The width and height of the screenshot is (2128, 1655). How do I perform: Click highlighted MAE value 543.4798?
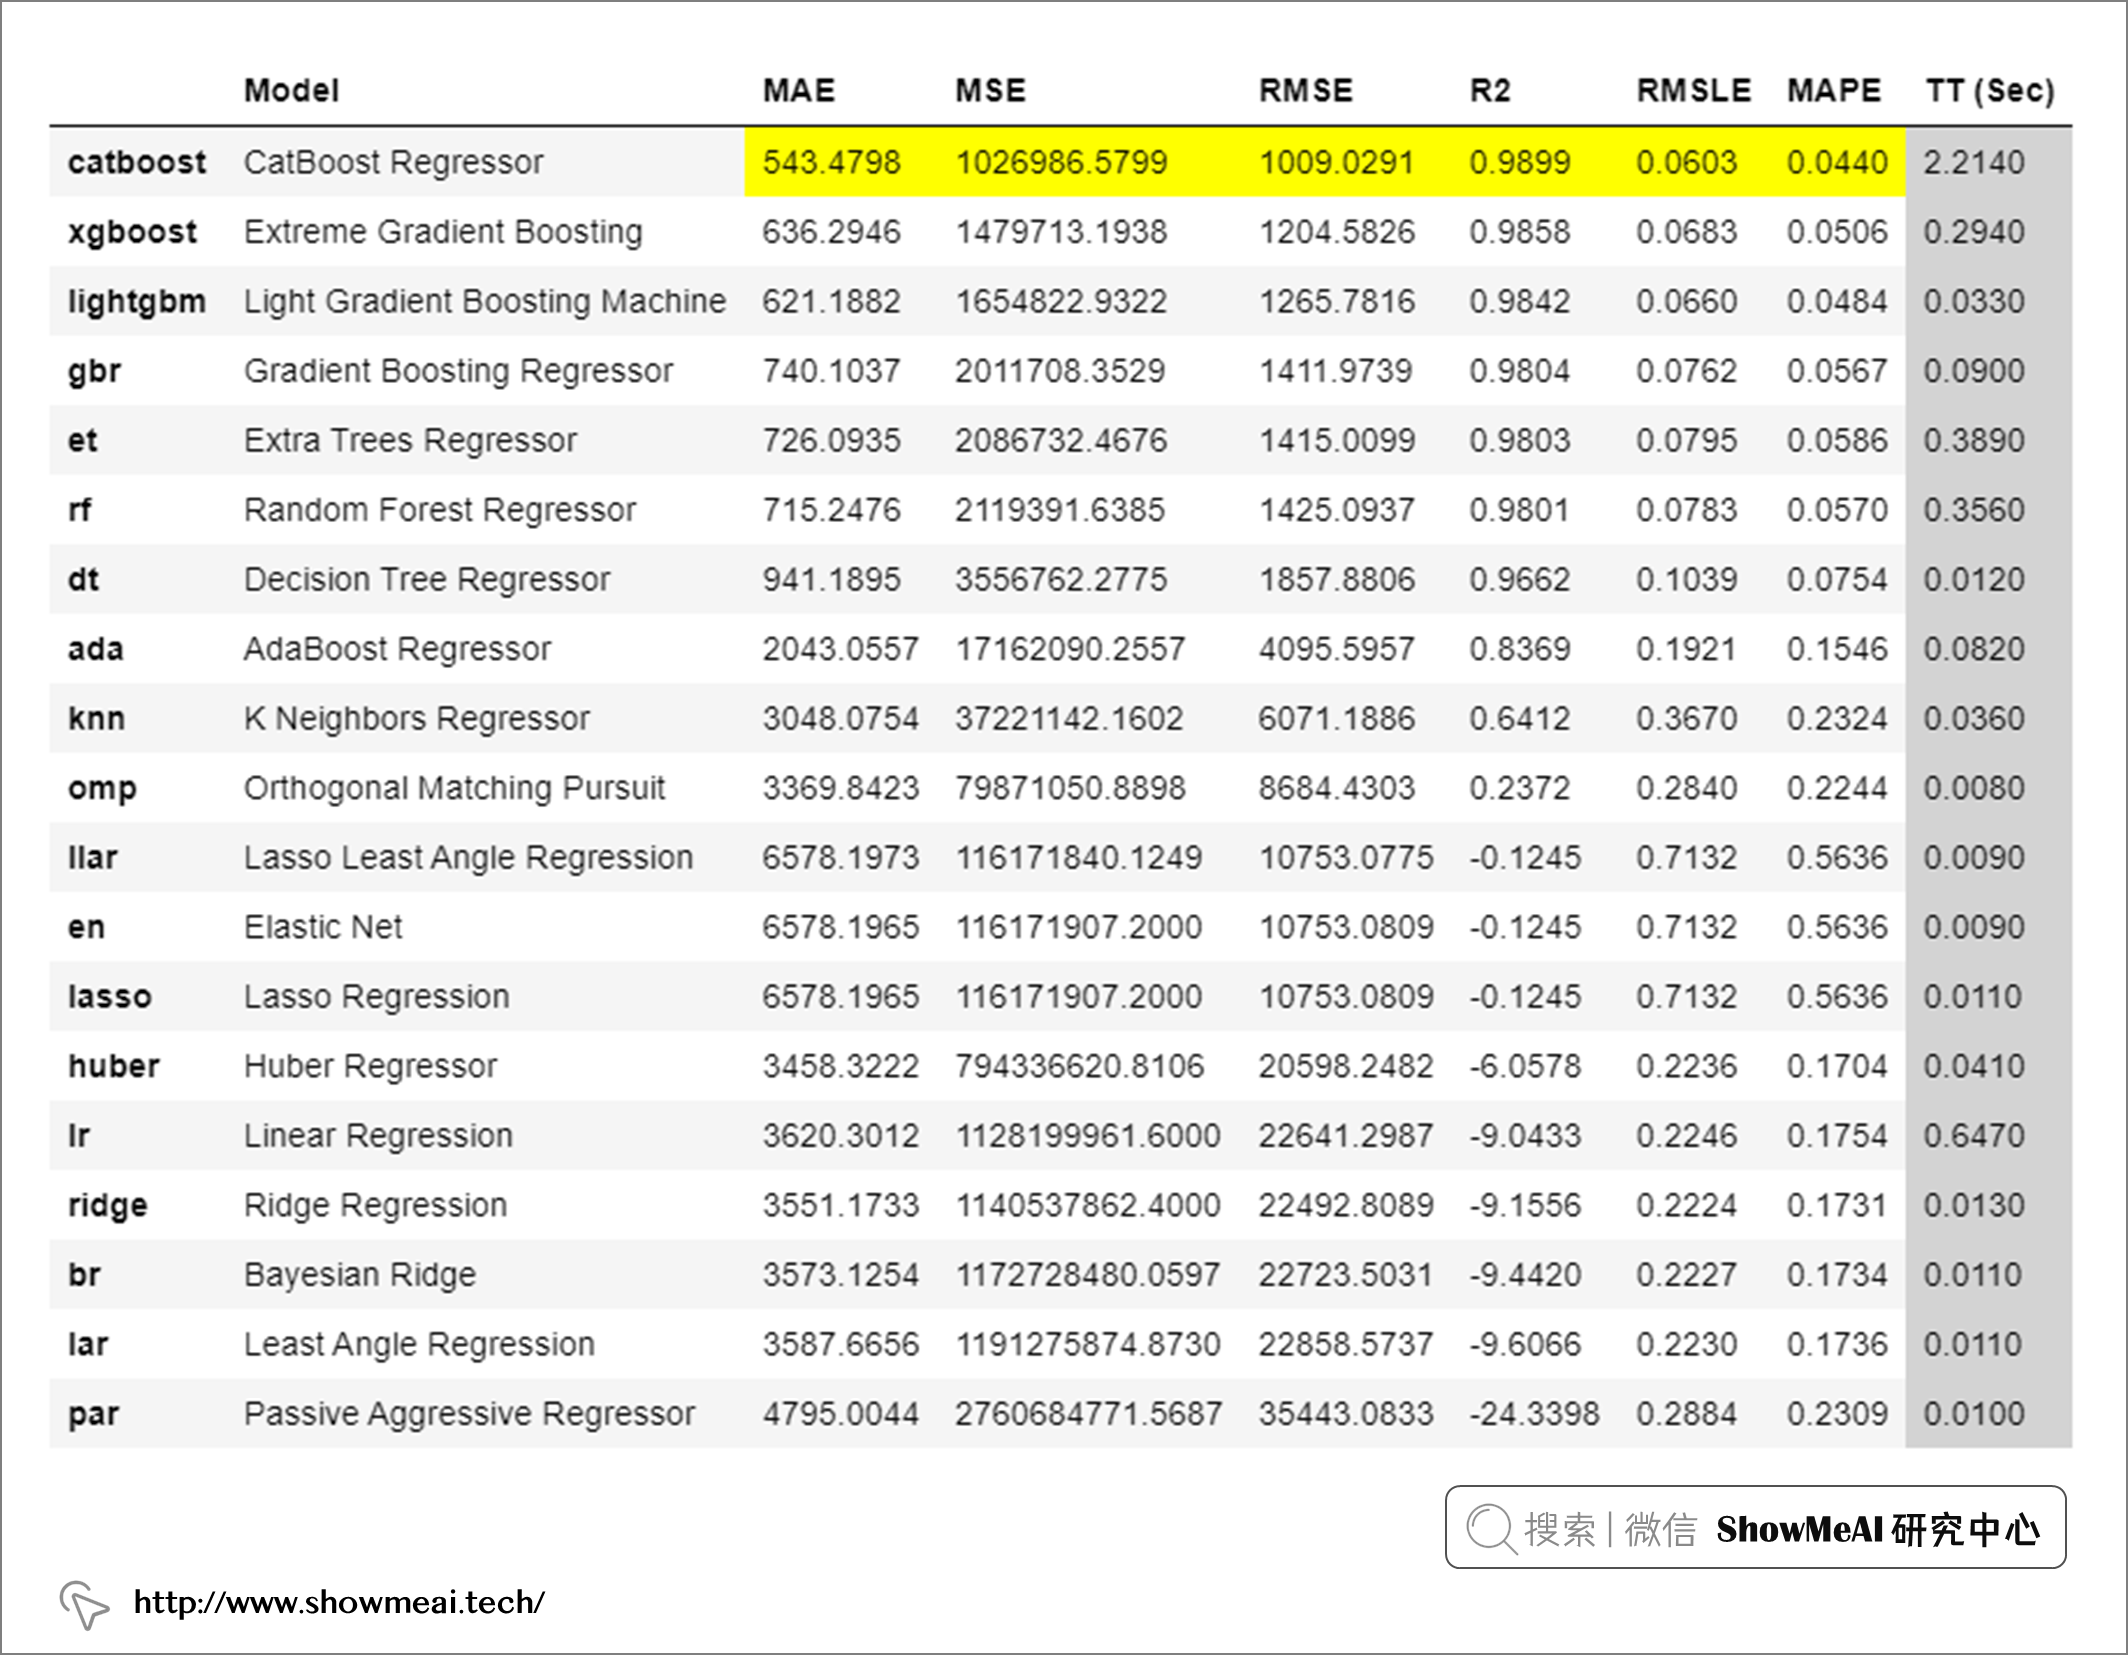(x=831, y=162)
